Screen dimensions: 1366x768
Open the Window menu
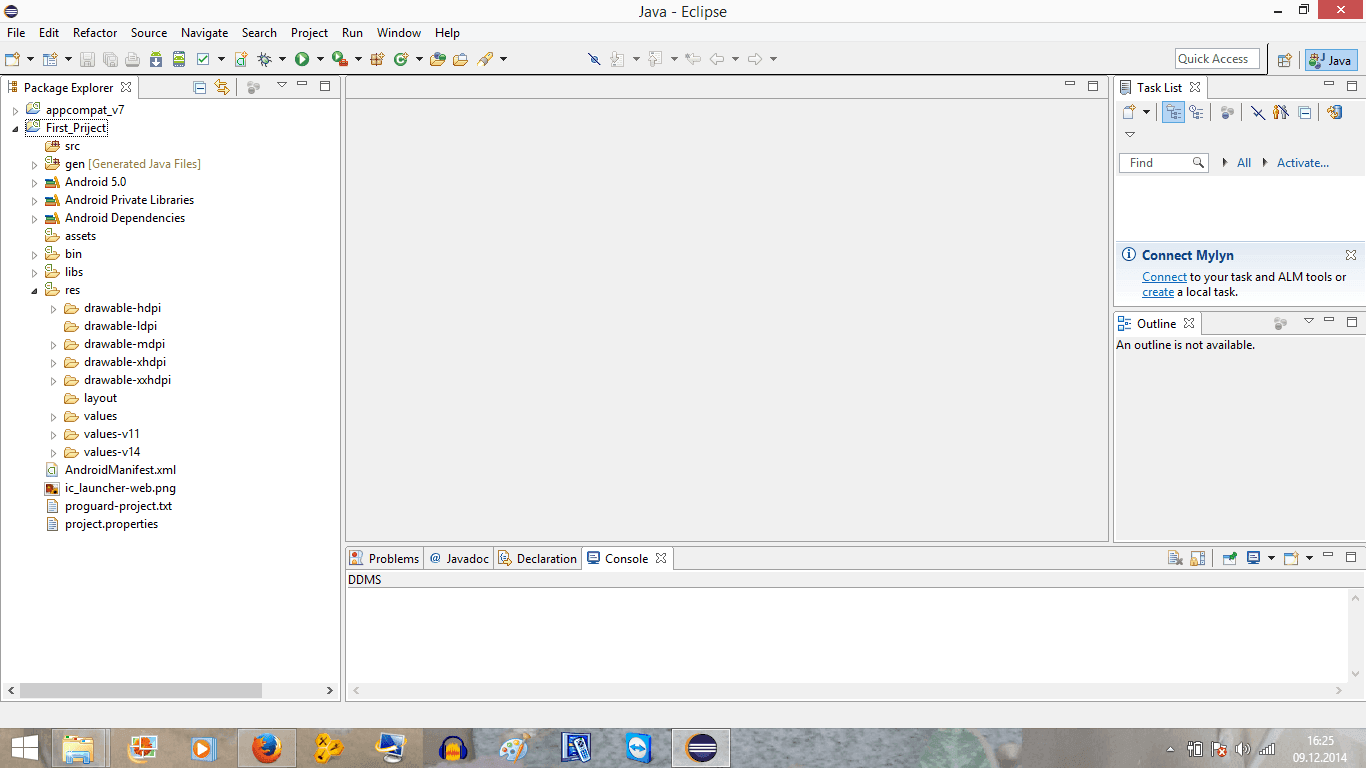point(399,33)
